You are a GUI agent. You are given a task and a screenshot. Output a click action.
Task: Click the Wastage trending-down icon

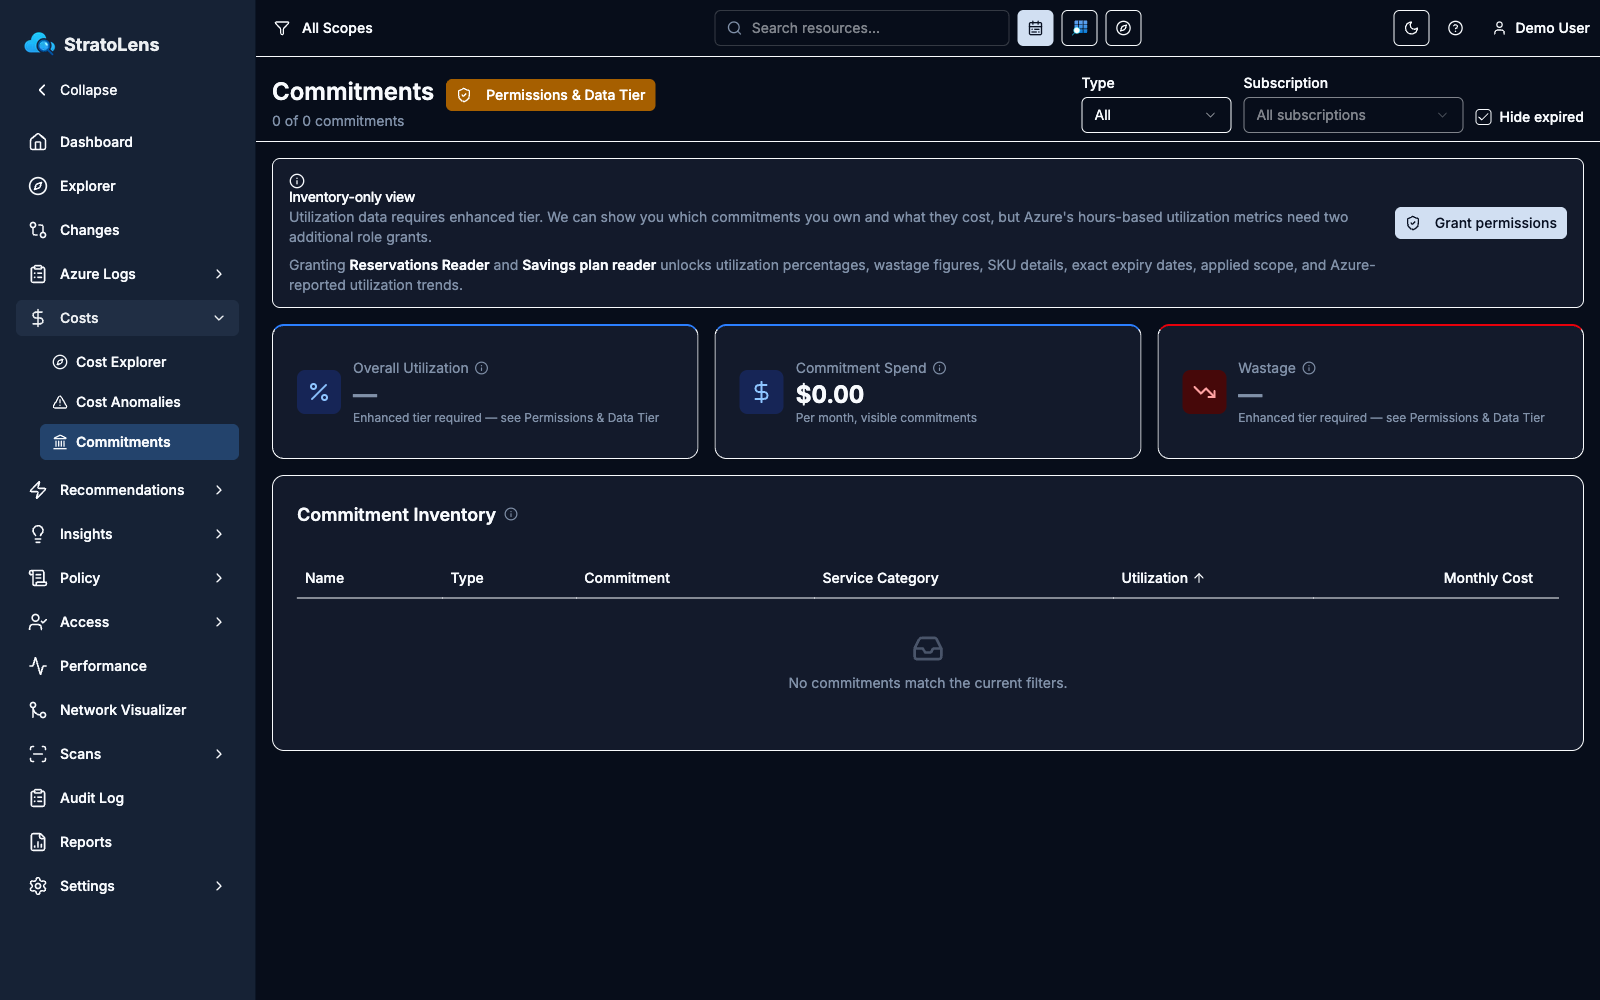pyautogui.click(x=1204, y=392)
